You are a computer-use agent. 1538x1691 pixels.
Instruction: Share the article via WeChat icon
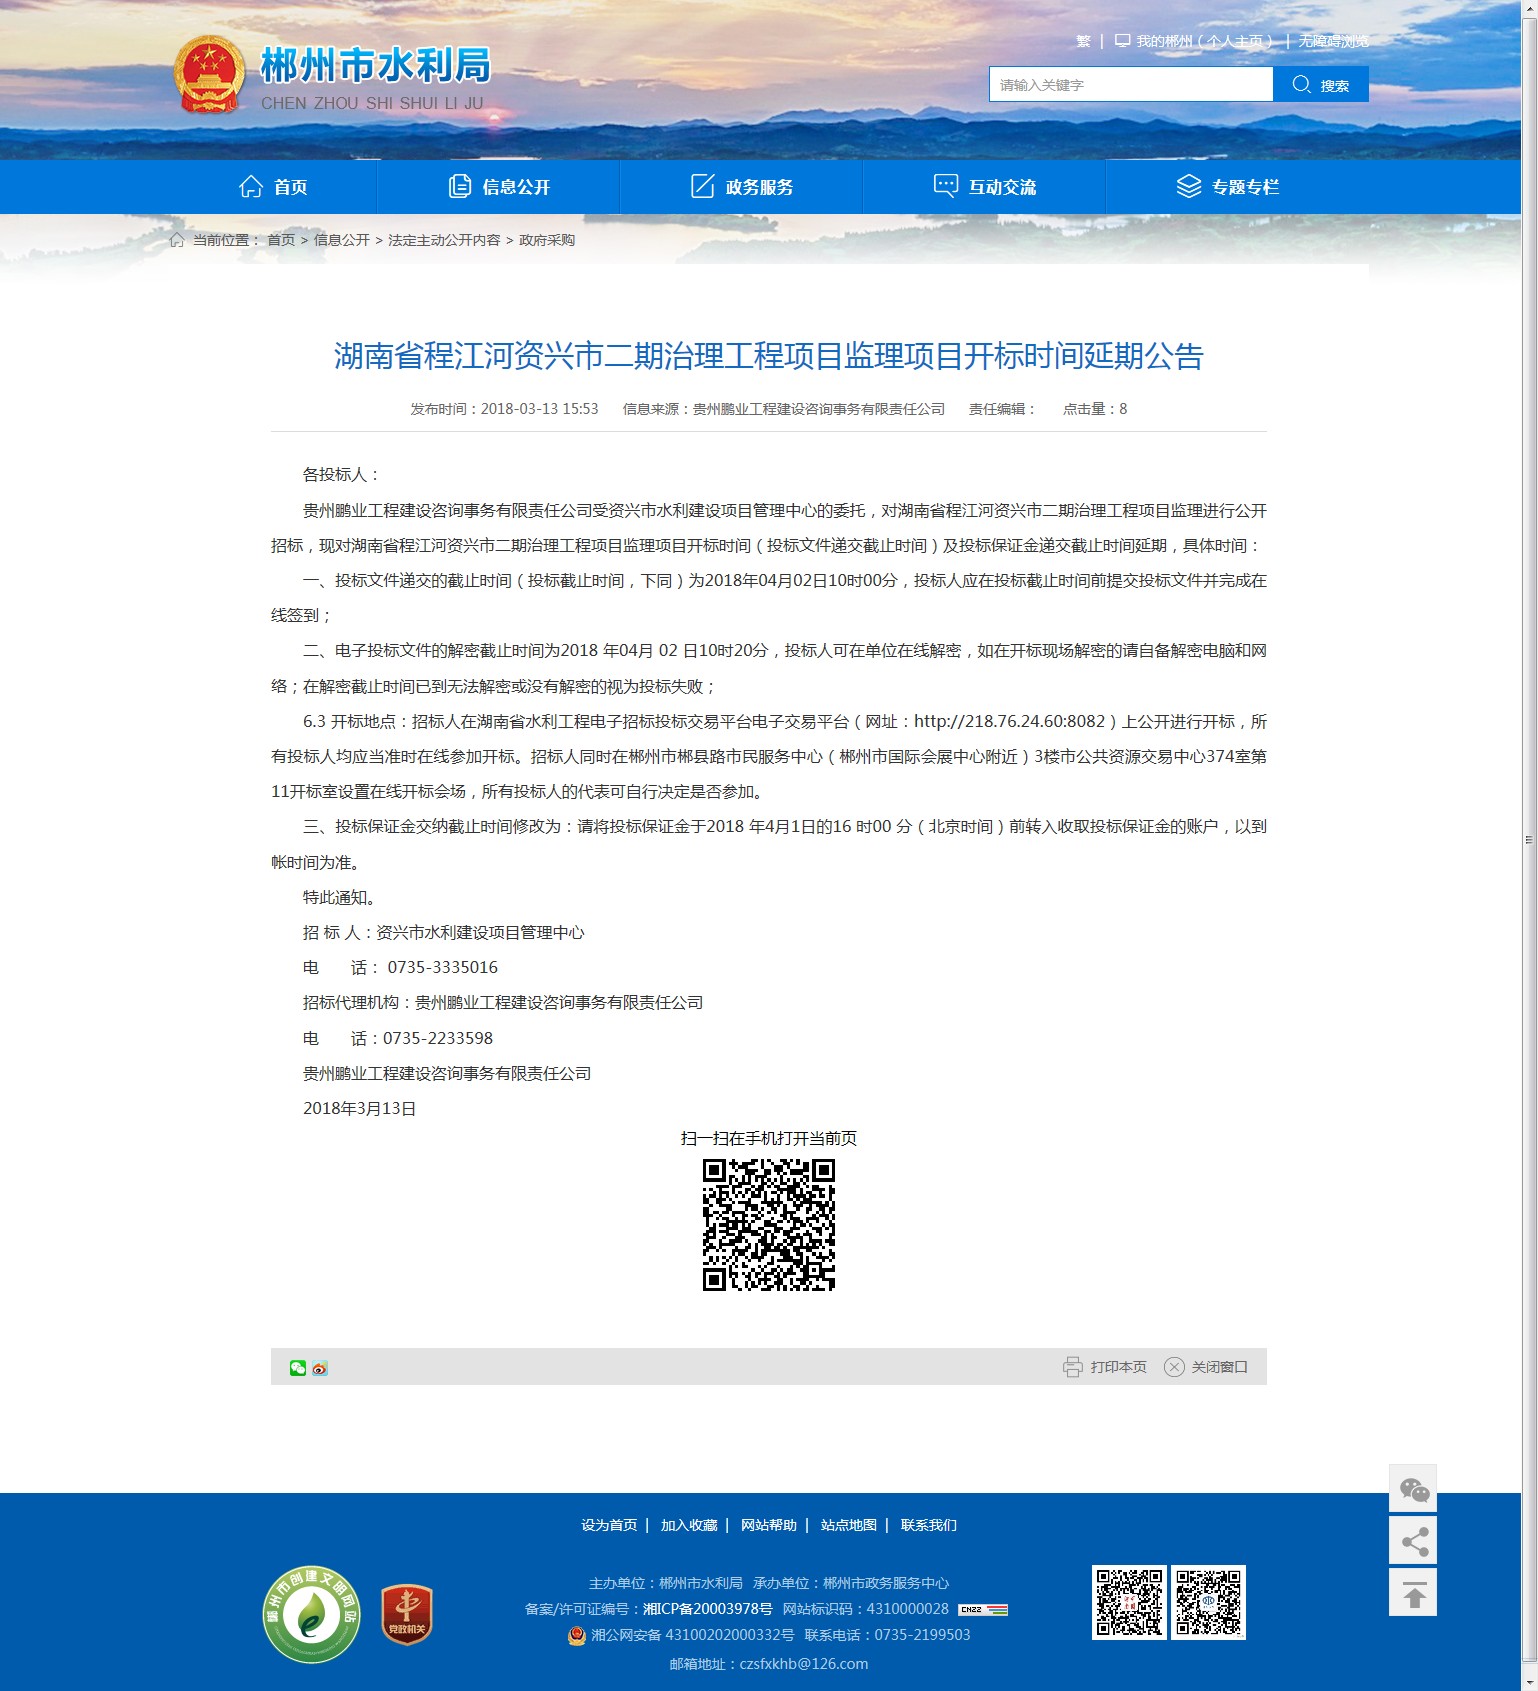tap(298, 1368)
